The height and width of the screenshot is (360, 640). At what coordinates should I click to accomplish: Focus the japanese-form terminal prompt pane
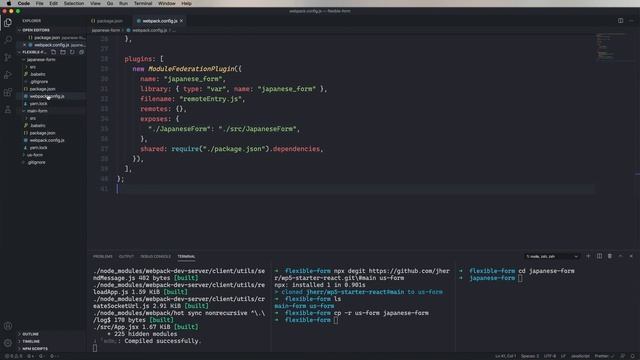coord(547,306)
